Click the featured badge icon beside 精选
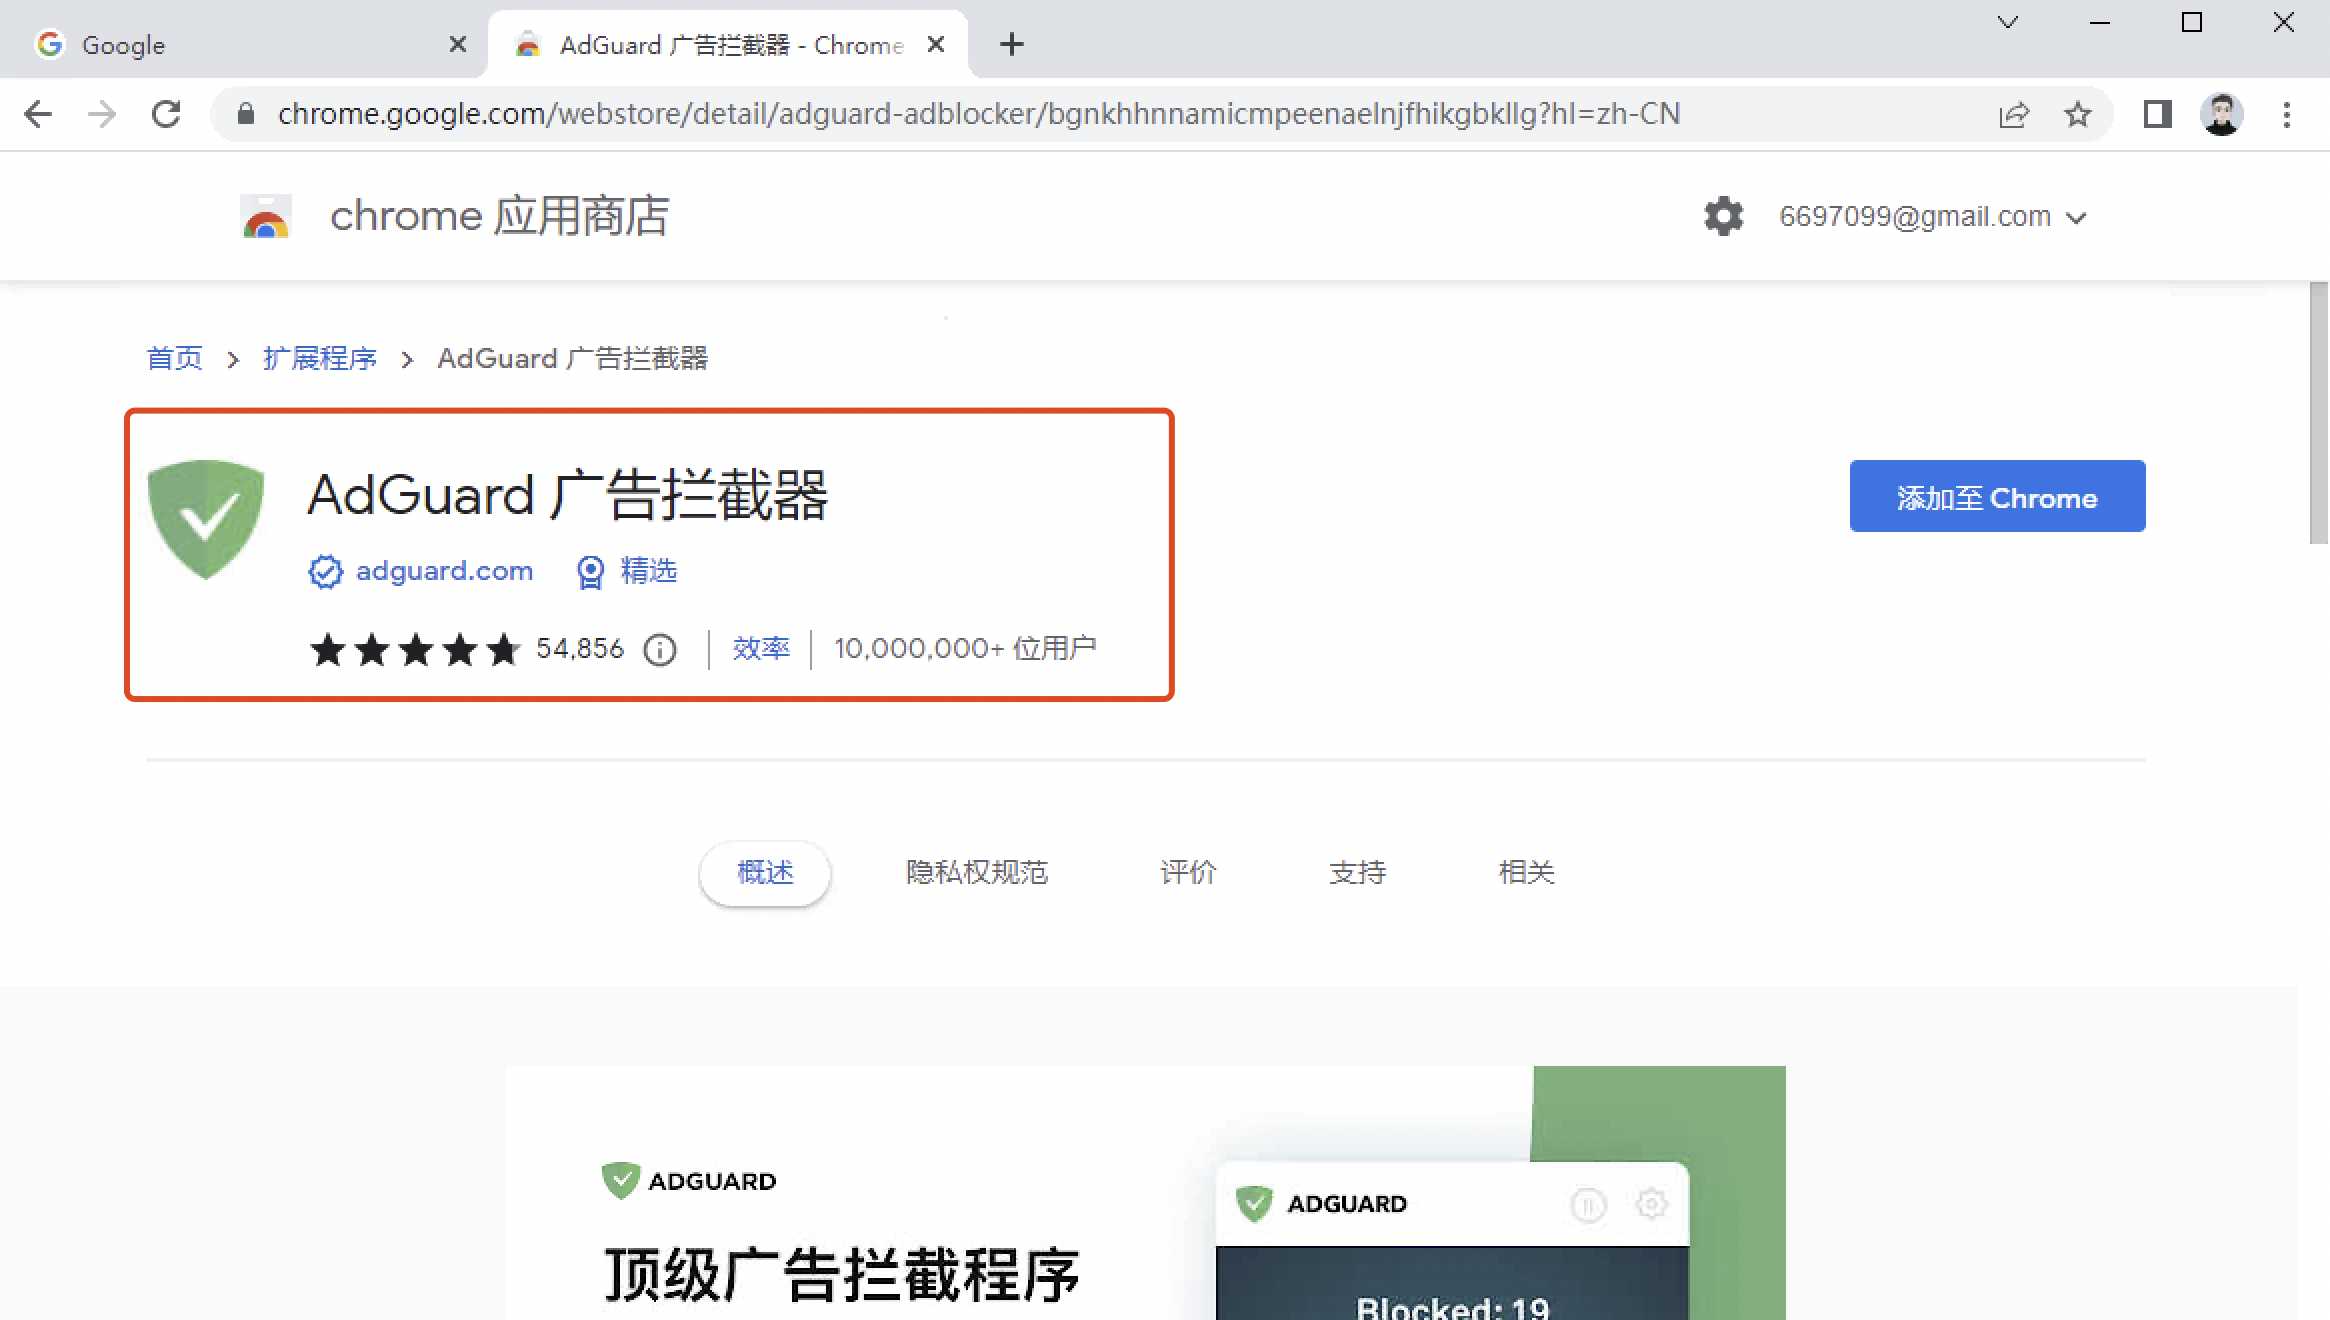Image resolution: width=2330 pixels, height=1320 pixels. (x=591, y=572)
